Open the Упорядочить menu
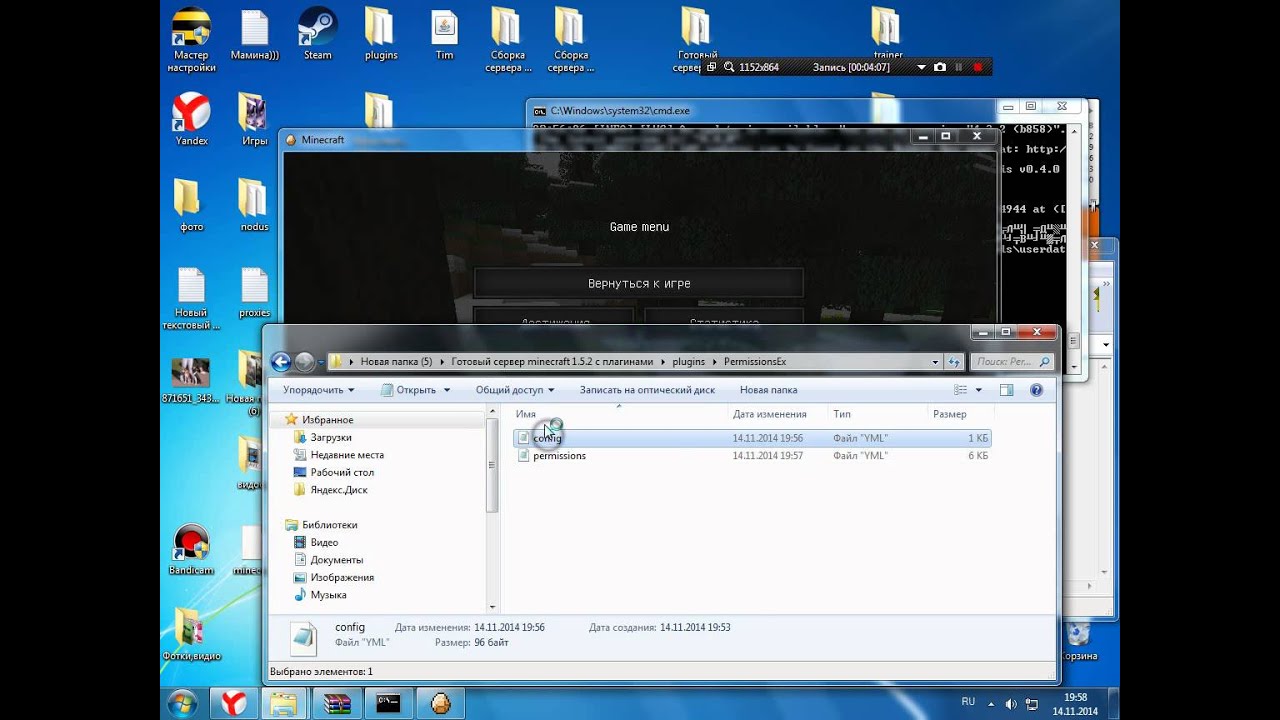 (318, 390)
